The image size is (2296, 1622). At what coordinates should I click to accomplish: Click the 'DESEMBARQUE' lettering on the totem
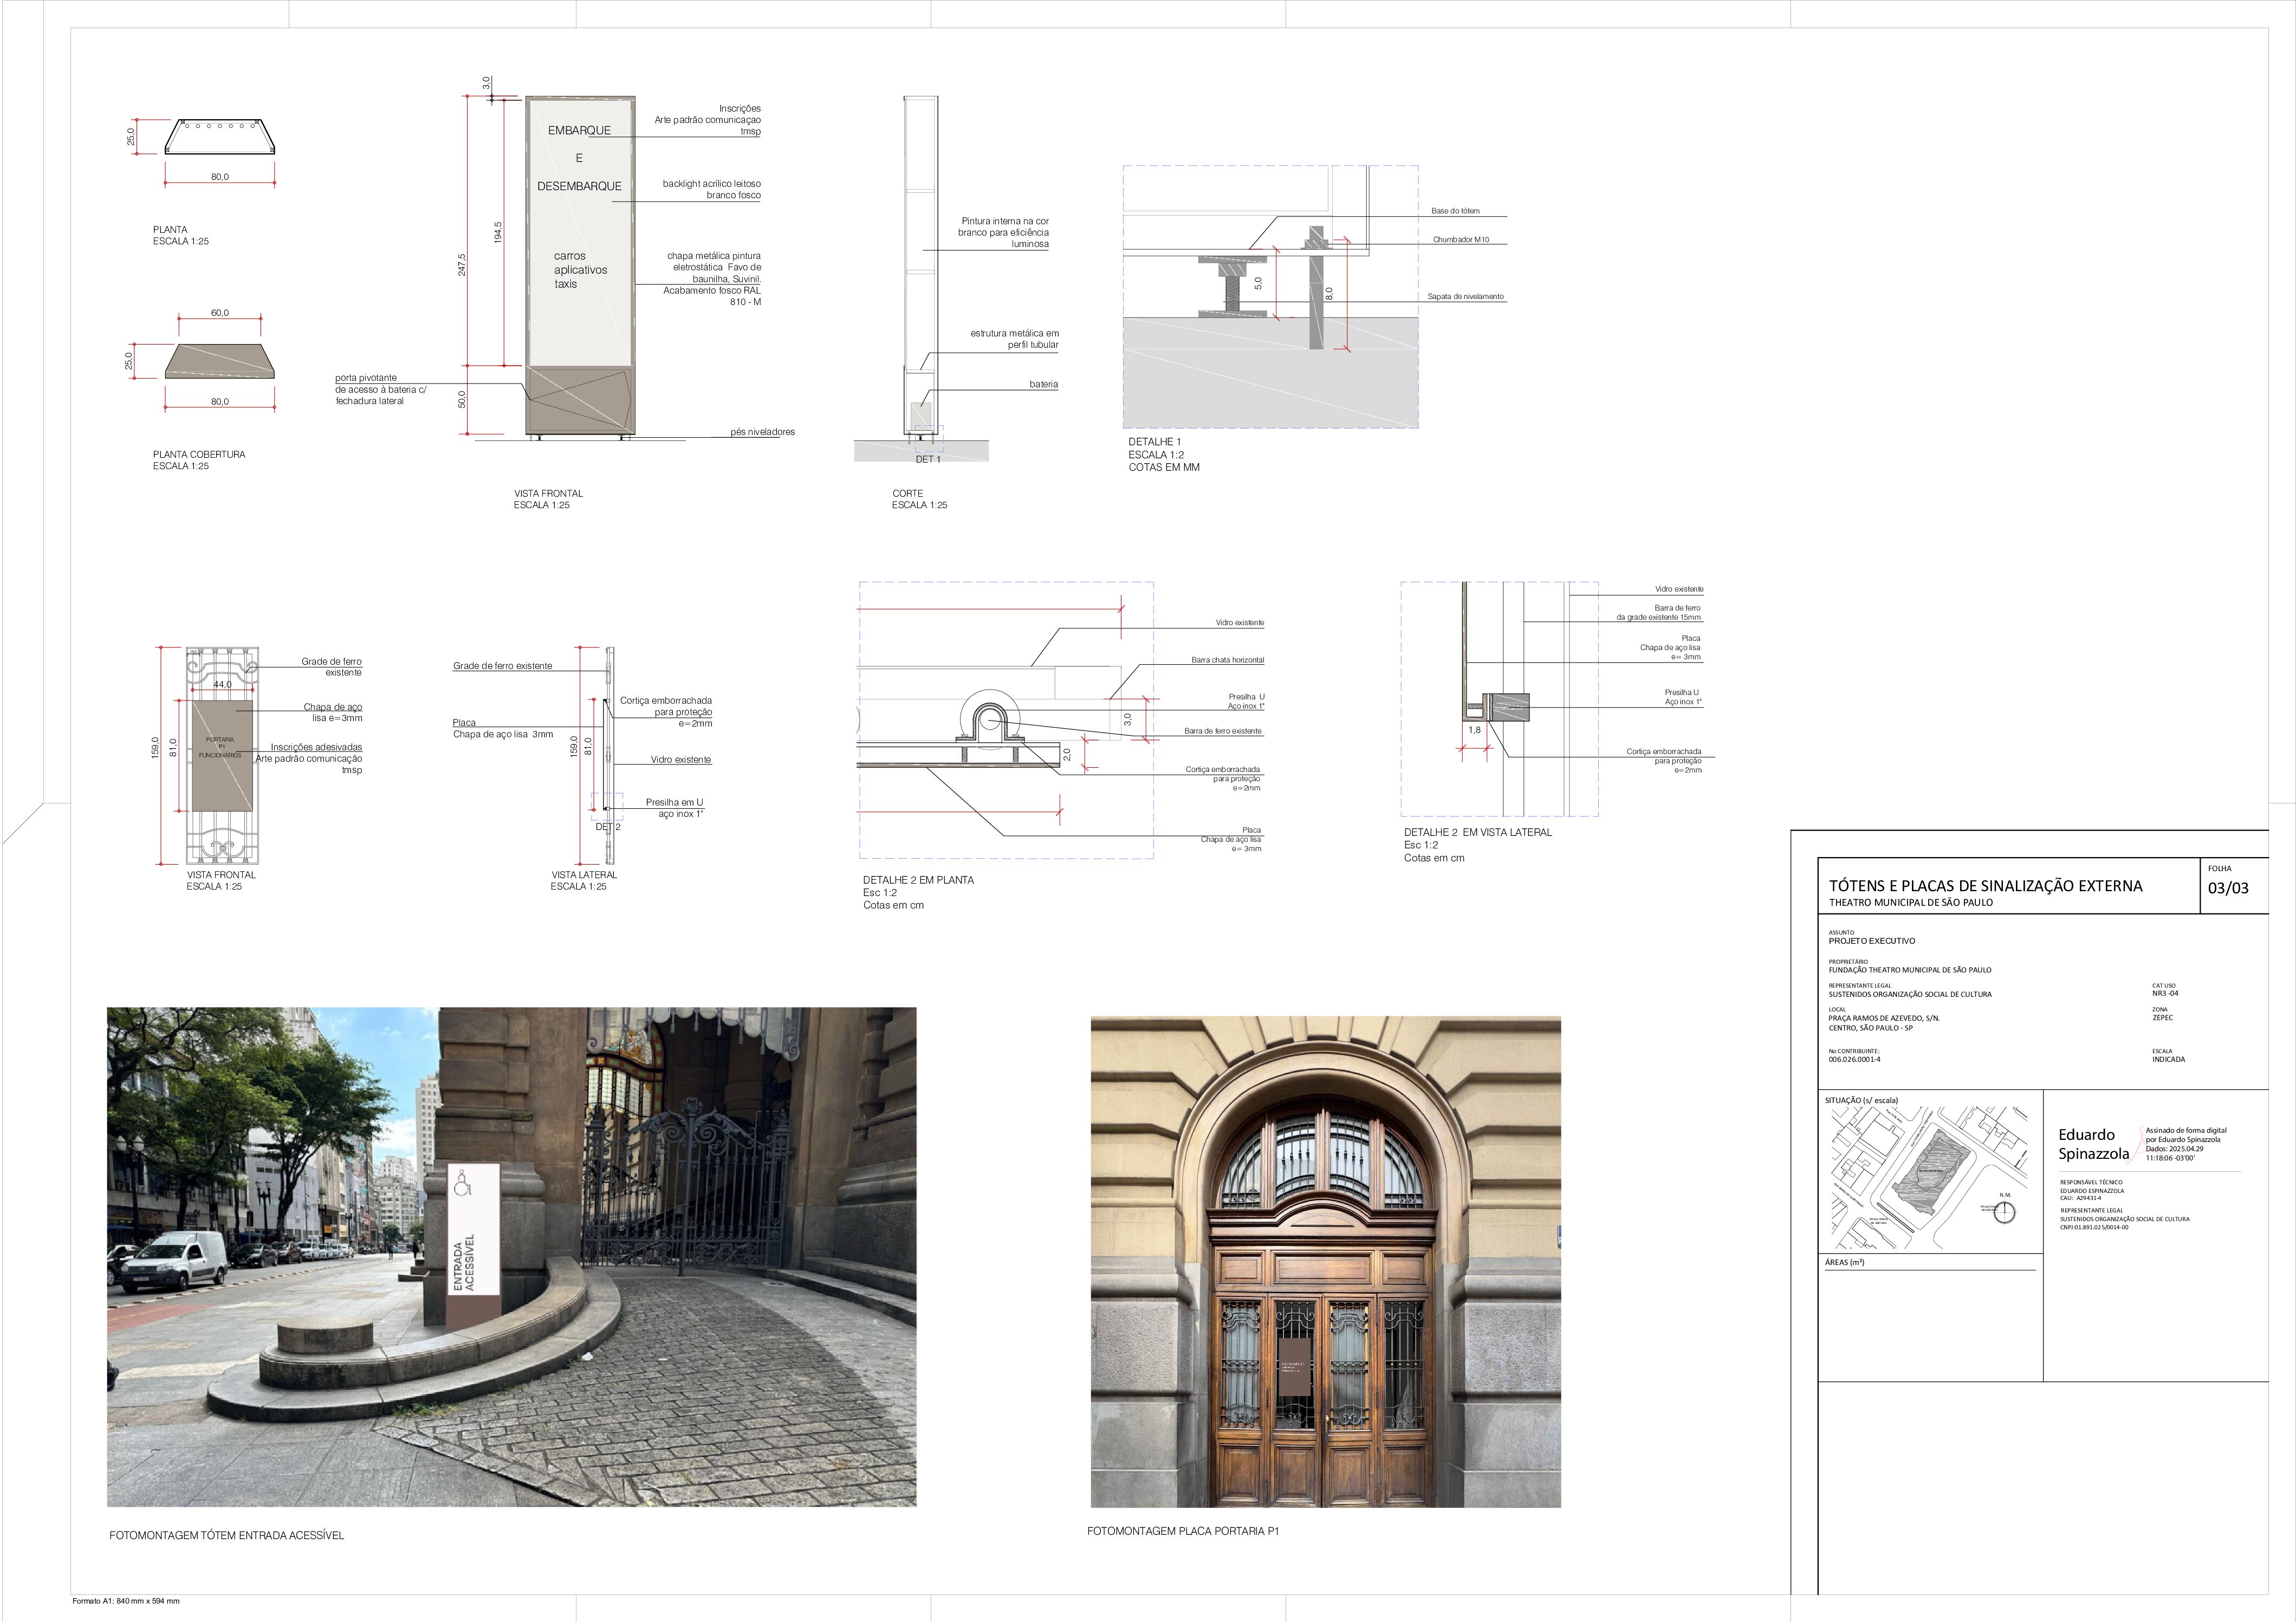tap(579, 186)
